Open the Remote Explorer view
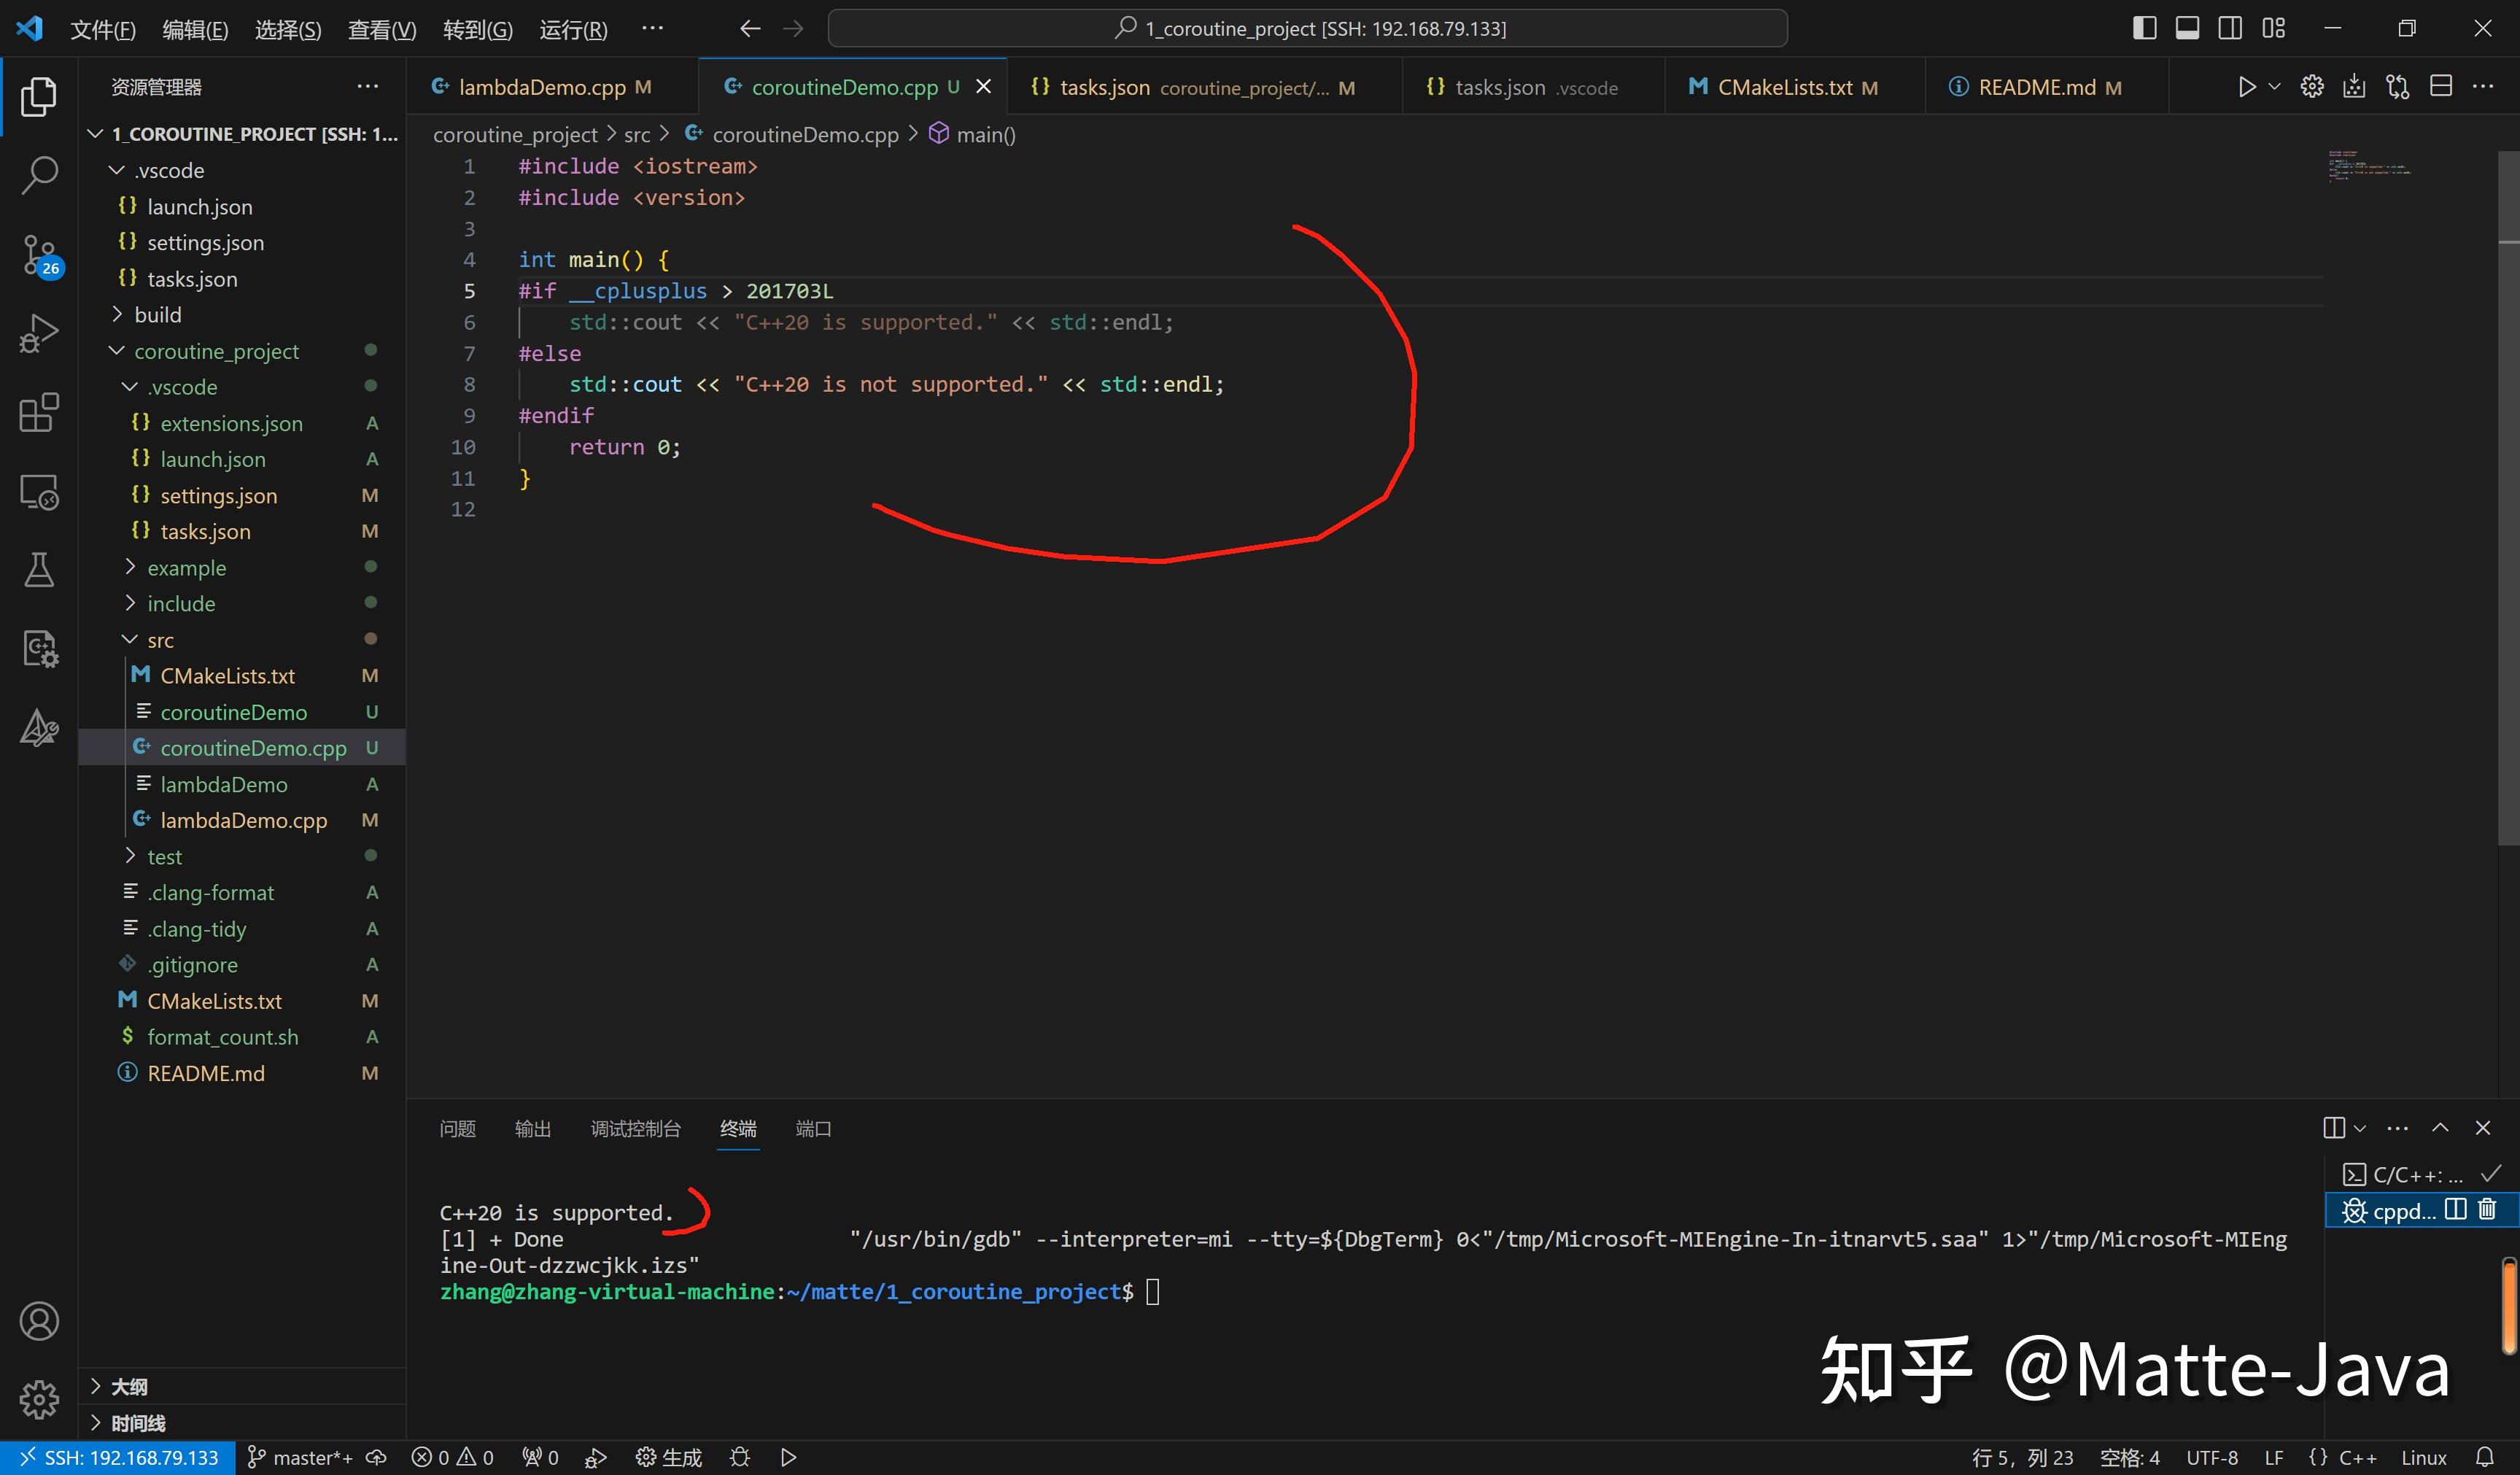This screenshot has width=2520, height=1475. click(x=39, y=491)
